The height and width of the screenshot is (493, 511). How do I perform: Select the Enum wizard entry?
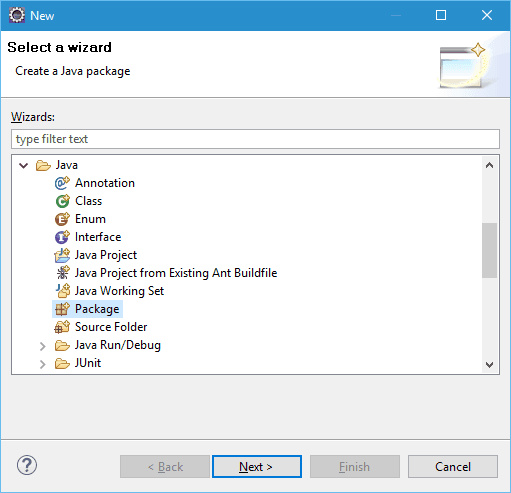click(90, 219)
